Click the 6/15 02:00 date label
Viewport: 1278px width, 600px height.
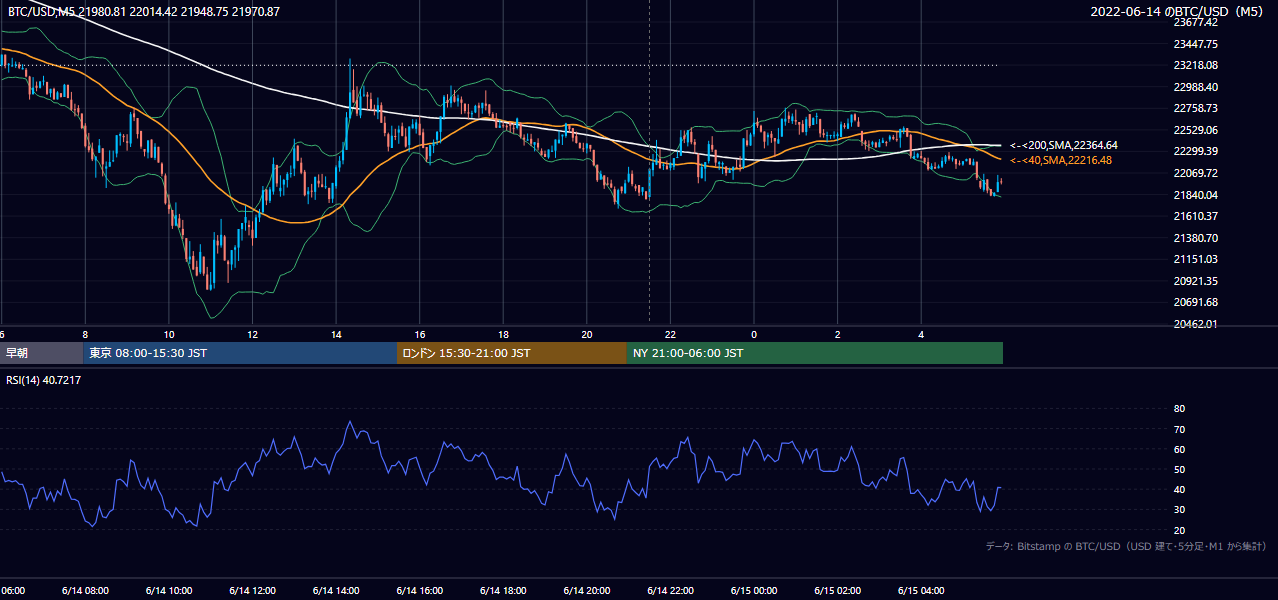(x=837, y=591)
